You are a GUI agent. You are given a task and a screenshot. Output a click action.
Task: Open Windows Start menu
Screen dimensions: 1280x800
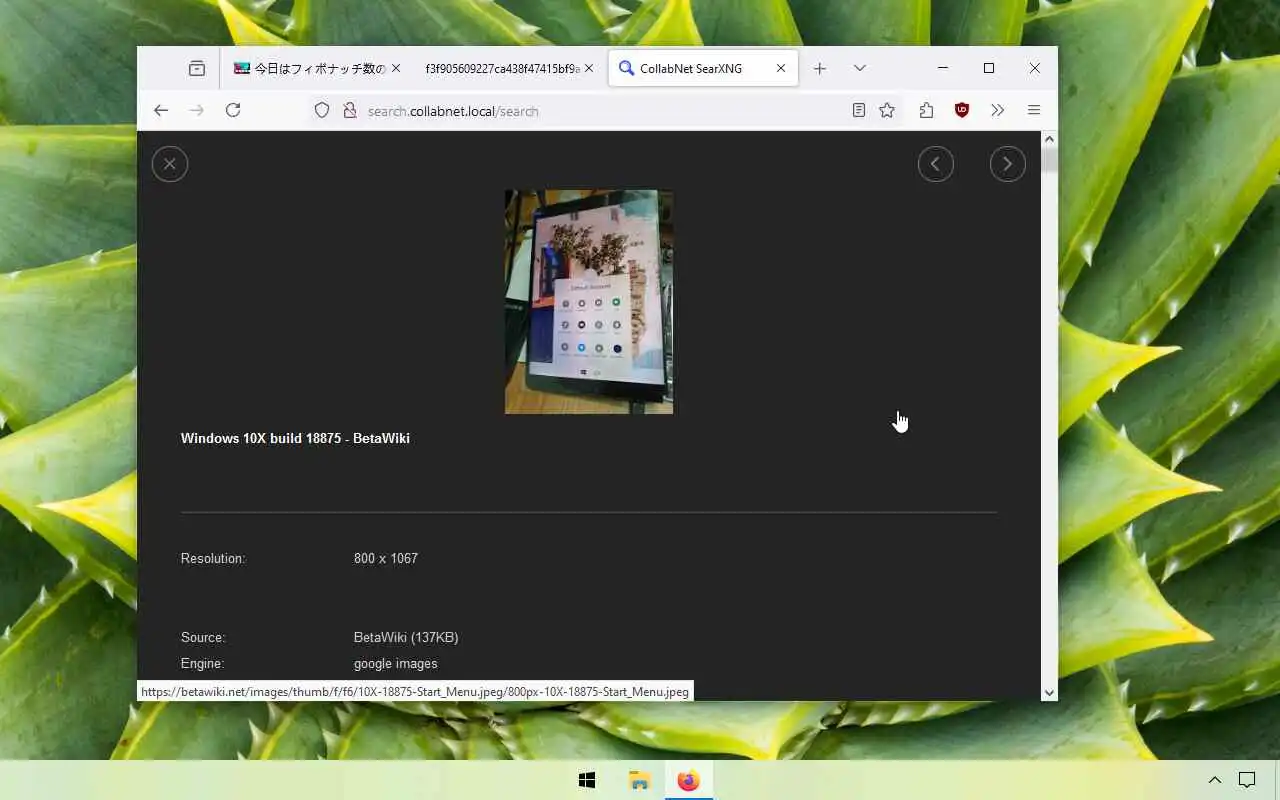coord(587,781)
